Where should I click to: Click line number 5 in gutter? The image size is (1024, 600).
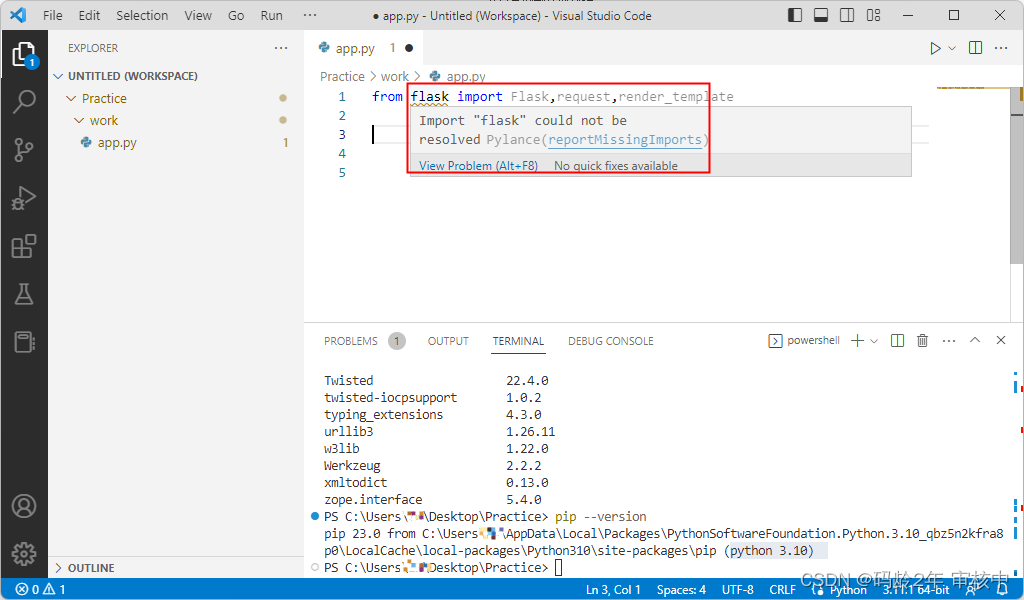click(x=342, y=173)
